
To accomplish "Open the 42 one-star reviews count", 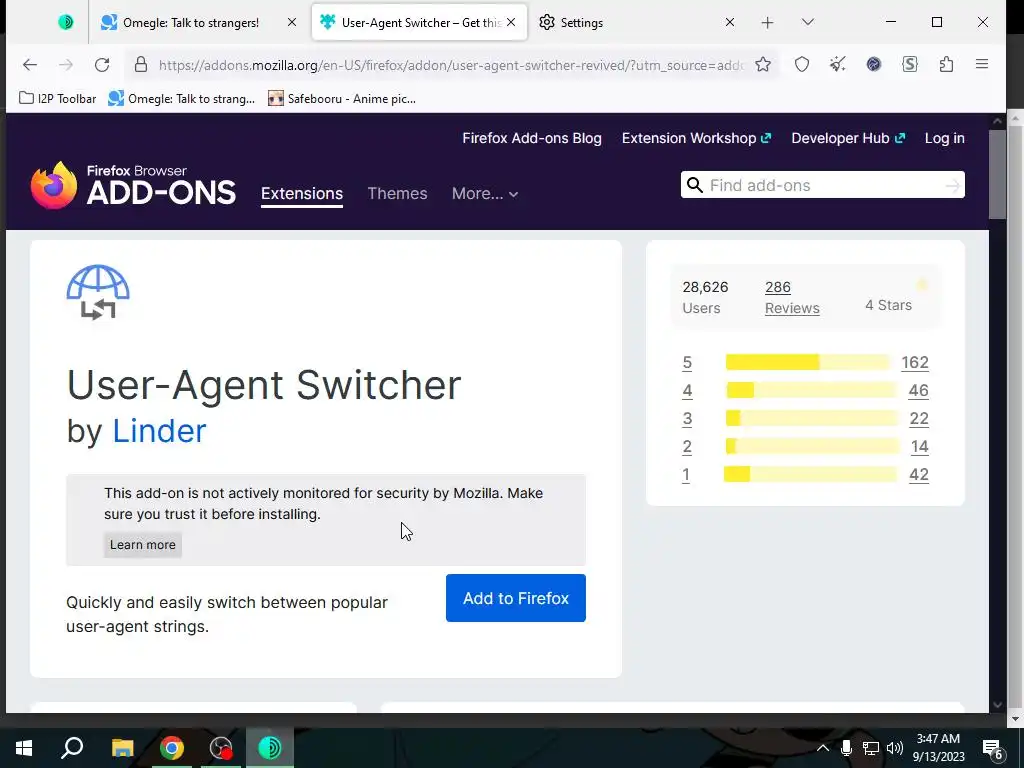I will coord(919,475).
